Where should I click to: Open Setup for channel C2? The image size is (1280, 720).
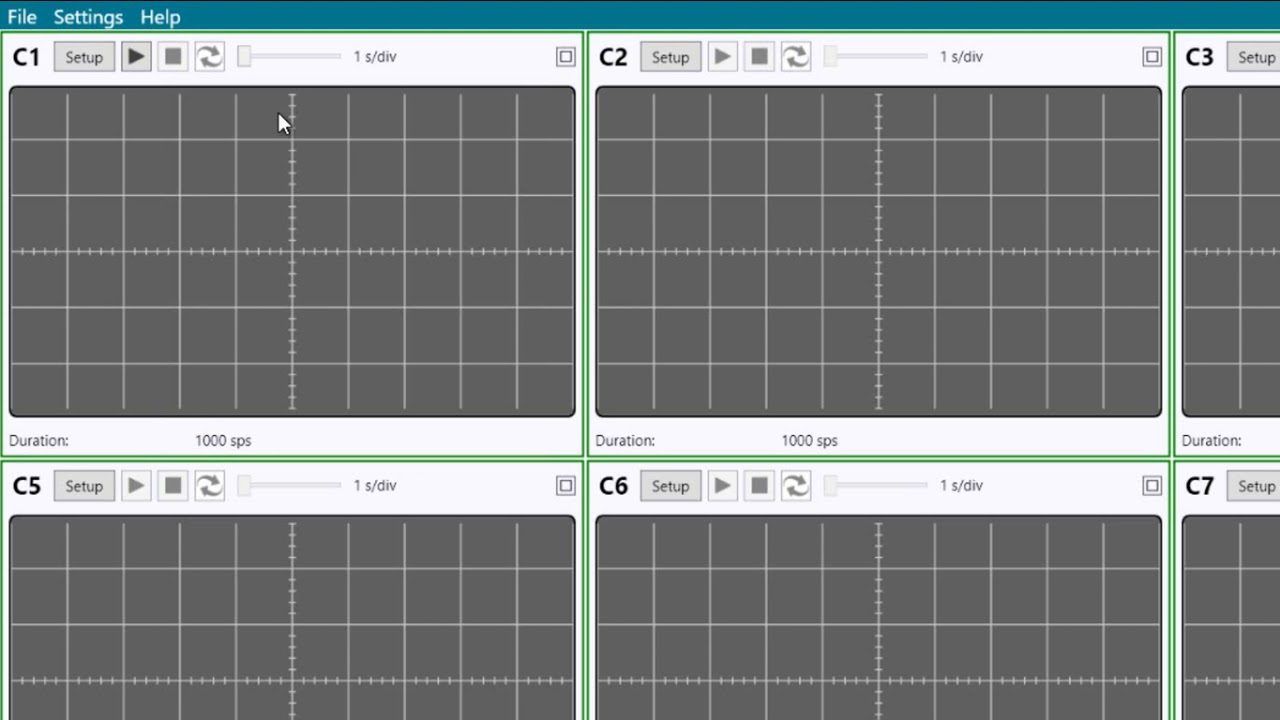[670, 57]
